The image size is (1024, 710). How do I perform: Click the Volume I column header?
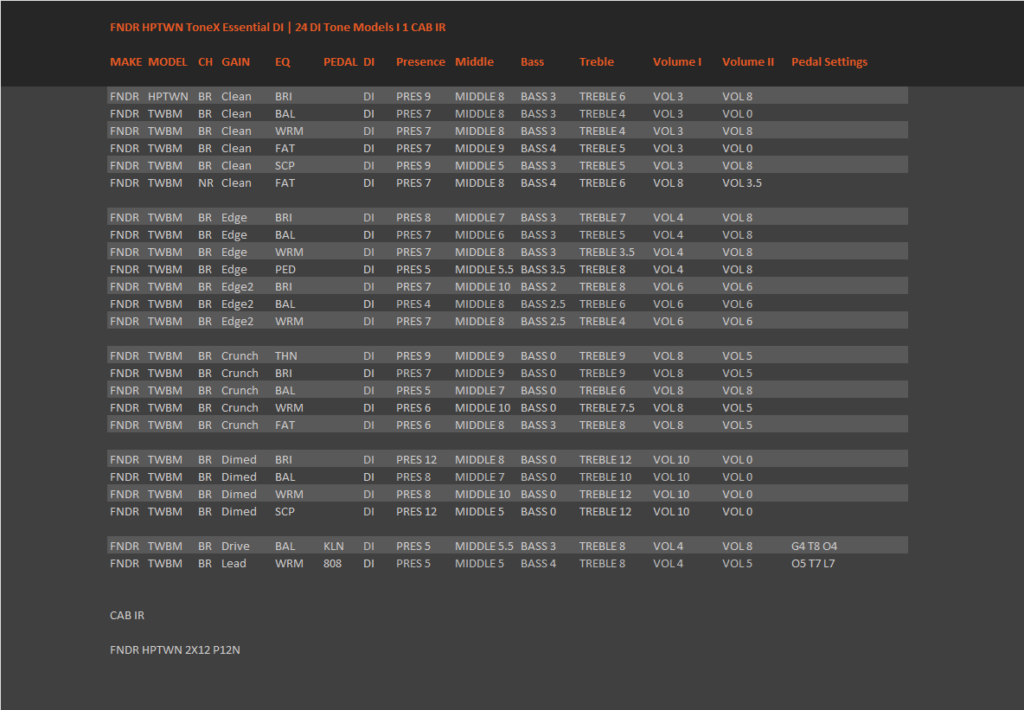click(677, 62)
